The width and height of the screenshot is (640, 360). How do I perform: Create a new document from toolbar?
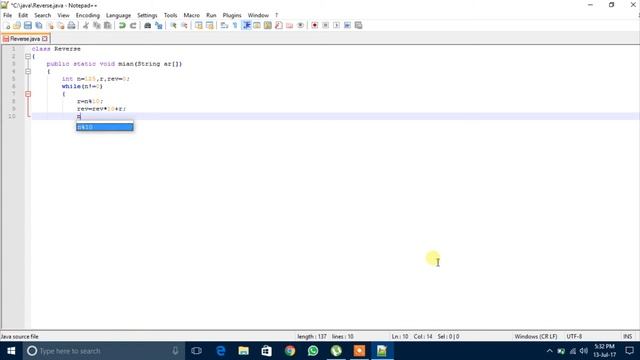point(7,25)
